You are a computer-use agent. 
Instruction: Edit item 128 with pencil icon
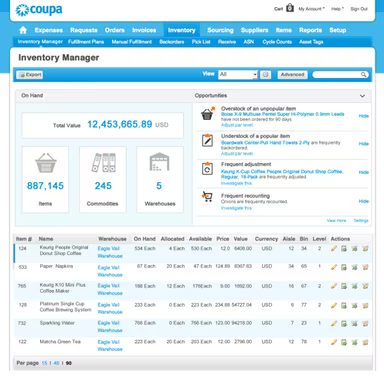coord(334,305)
